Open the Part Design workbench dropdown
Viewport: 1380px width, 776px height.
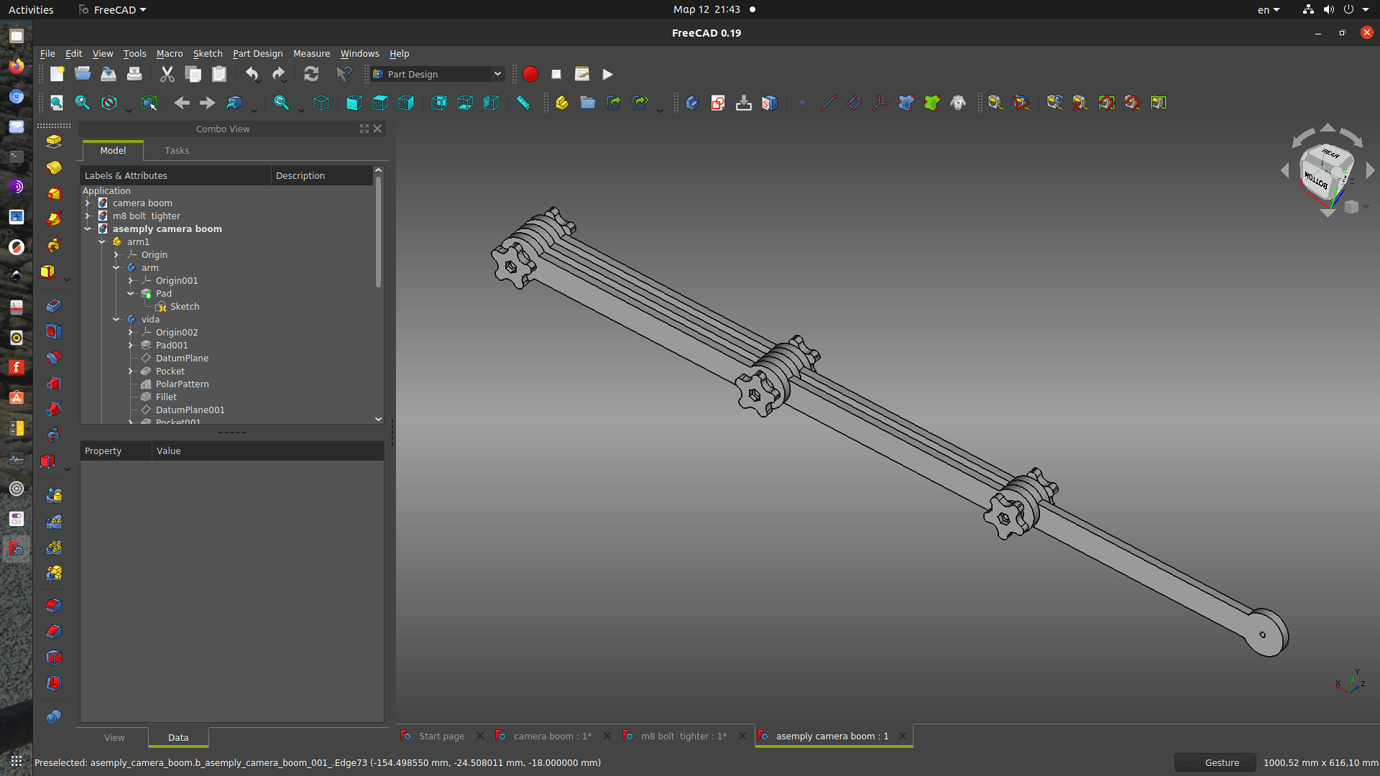[x=437, y=74]
